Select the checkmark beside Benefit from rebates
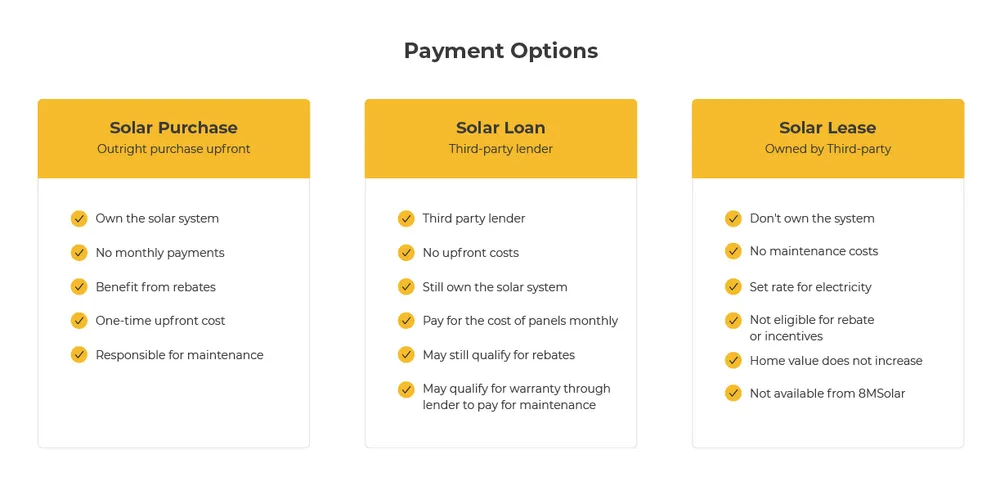Image resolution: width=1000 pixels, height=486 pixels. (79, 287)
